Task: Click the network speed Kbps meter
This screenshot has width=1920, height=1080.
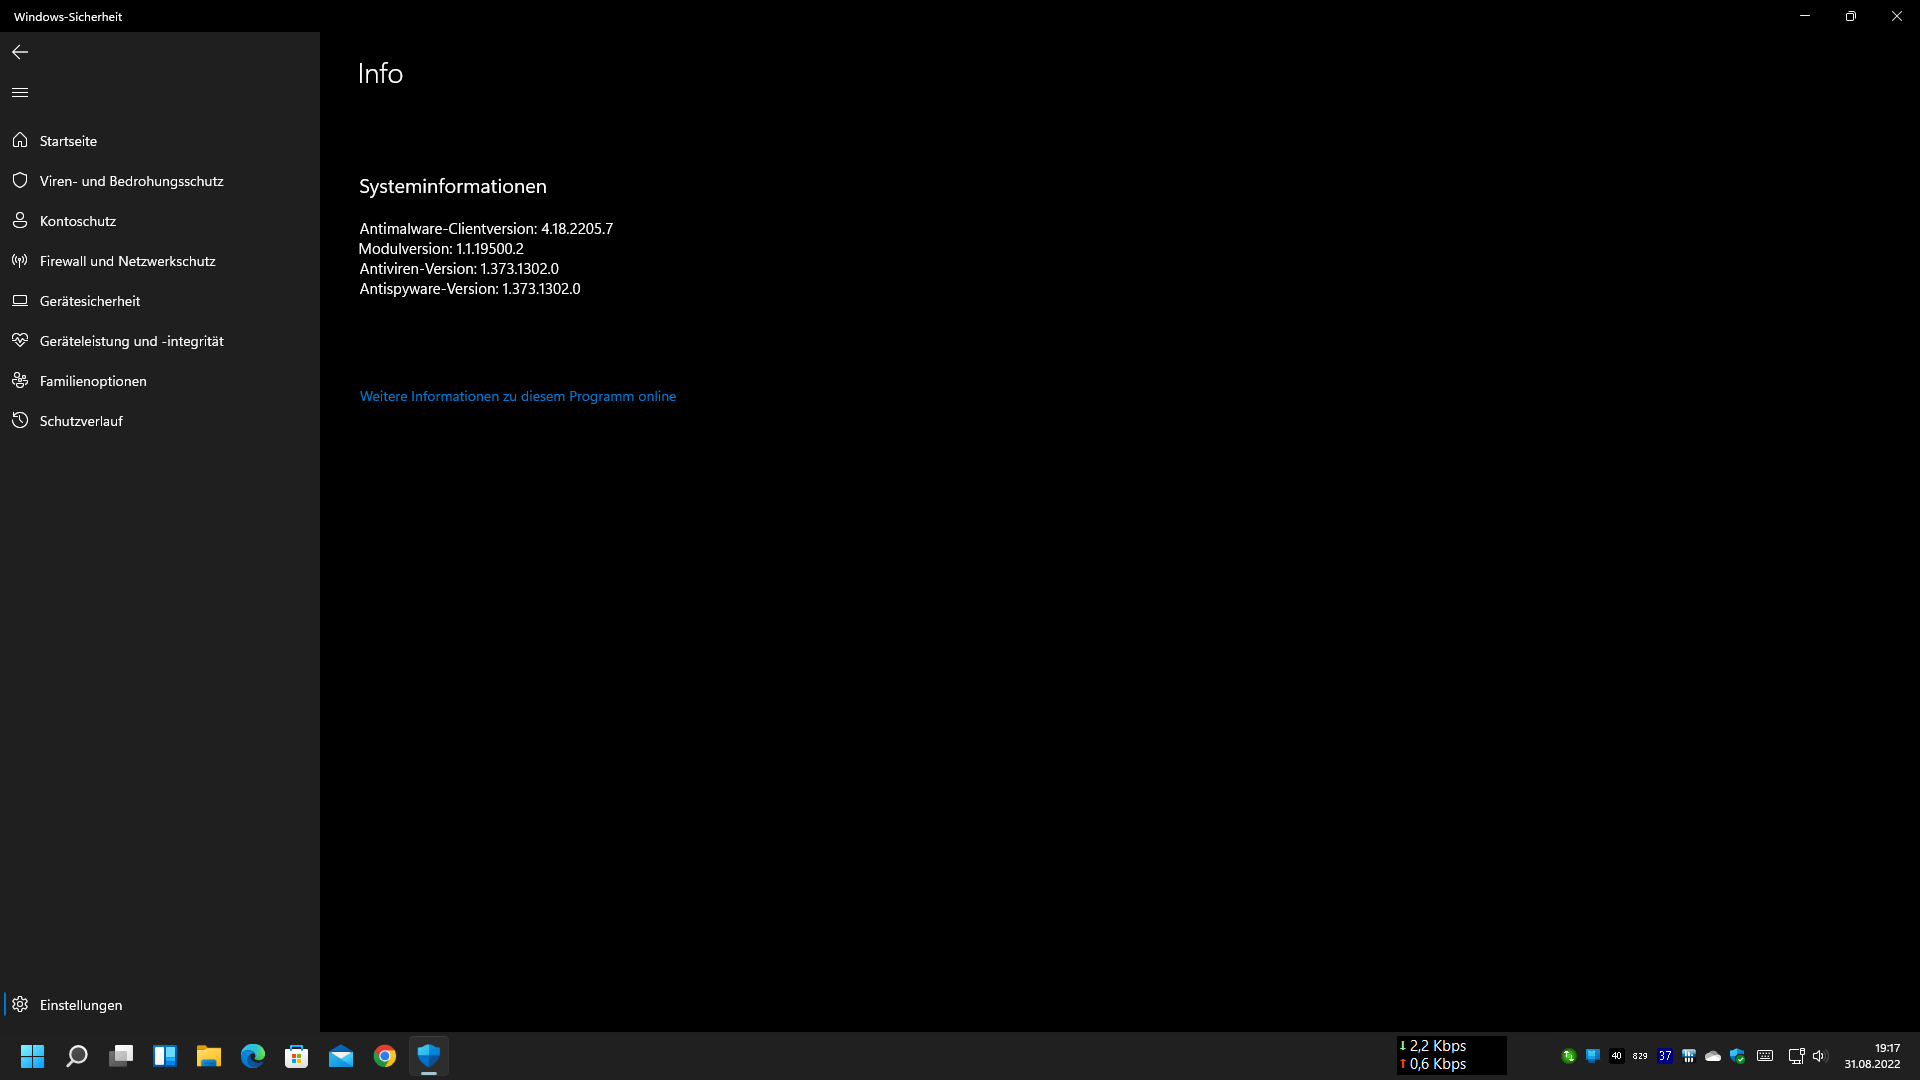Action: pyautogui.click(x=1451, y=1055)
